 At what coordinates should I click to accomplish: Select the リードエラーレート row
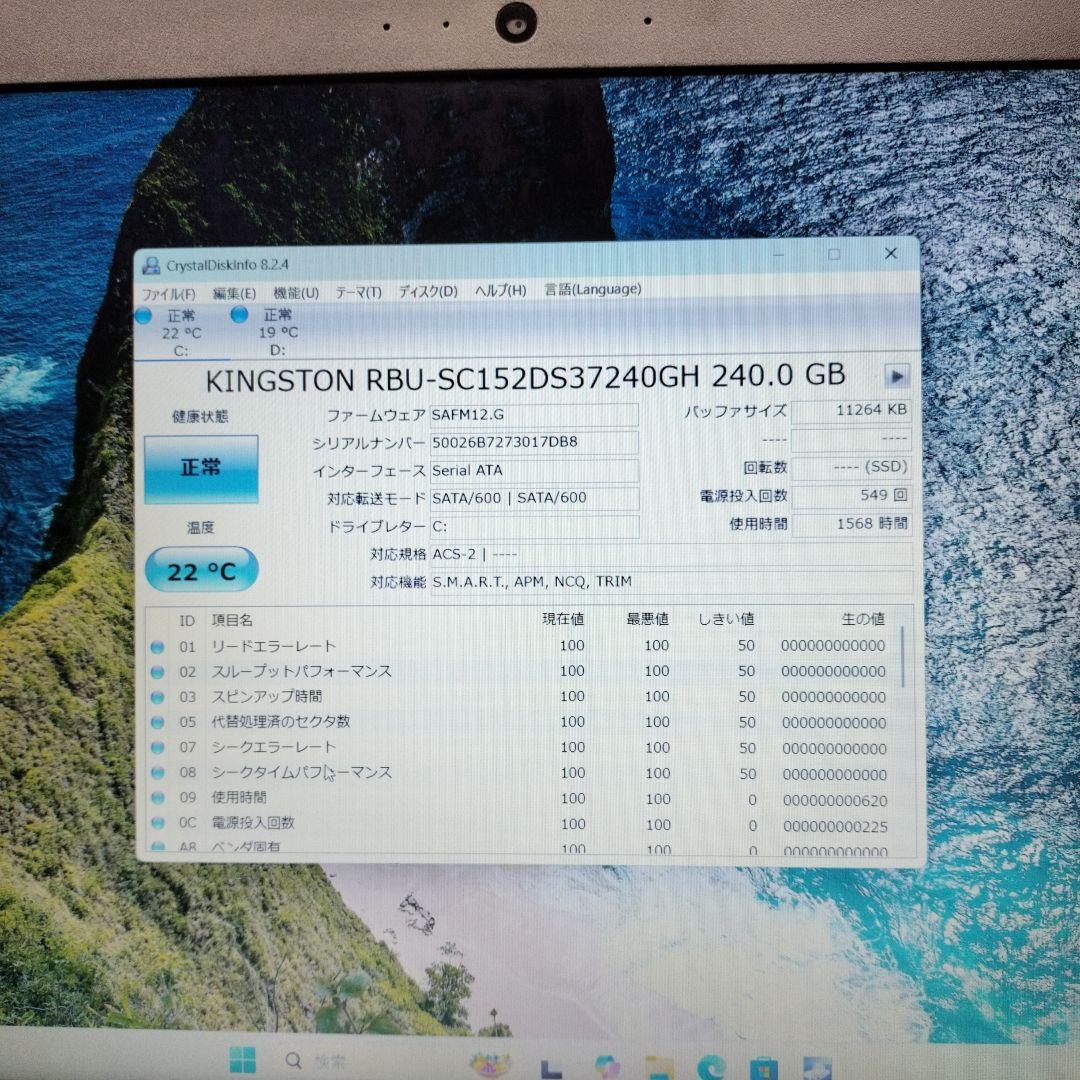pos(521,646)
